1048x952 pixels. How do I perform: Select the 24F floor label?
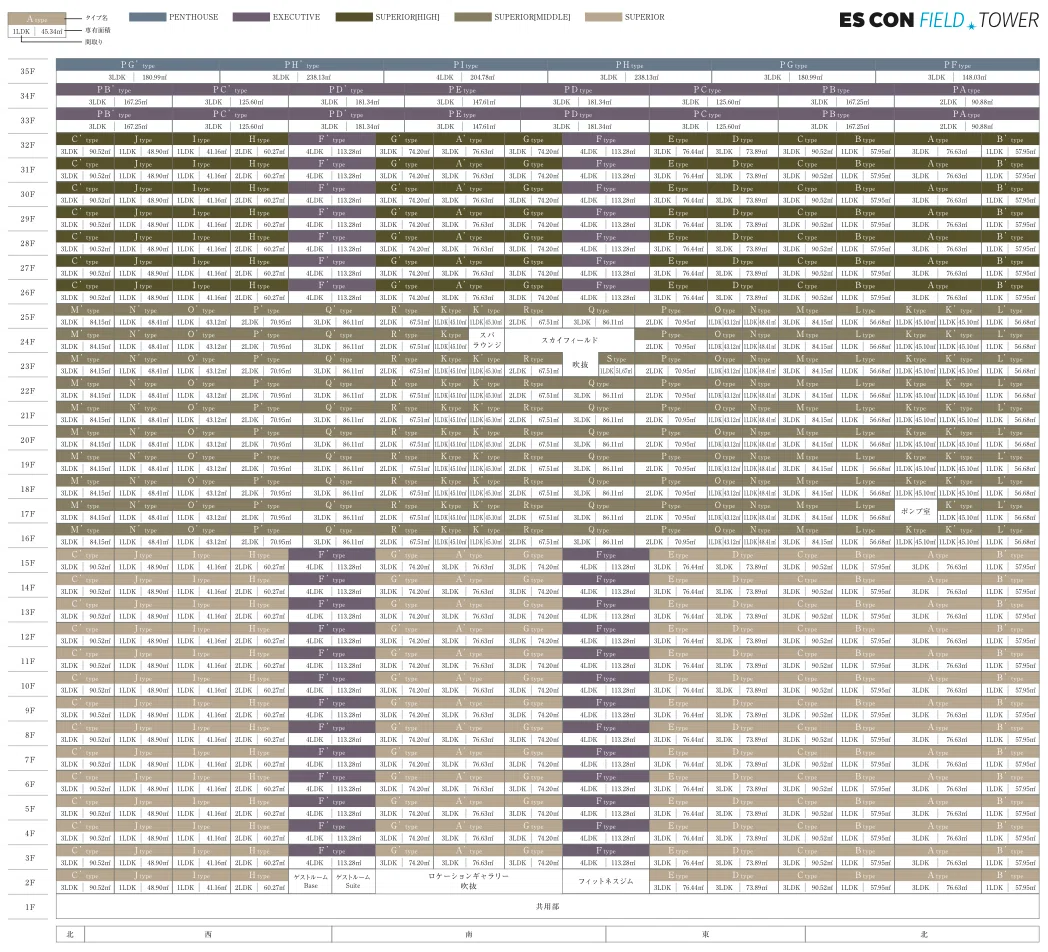pos(27,342)
